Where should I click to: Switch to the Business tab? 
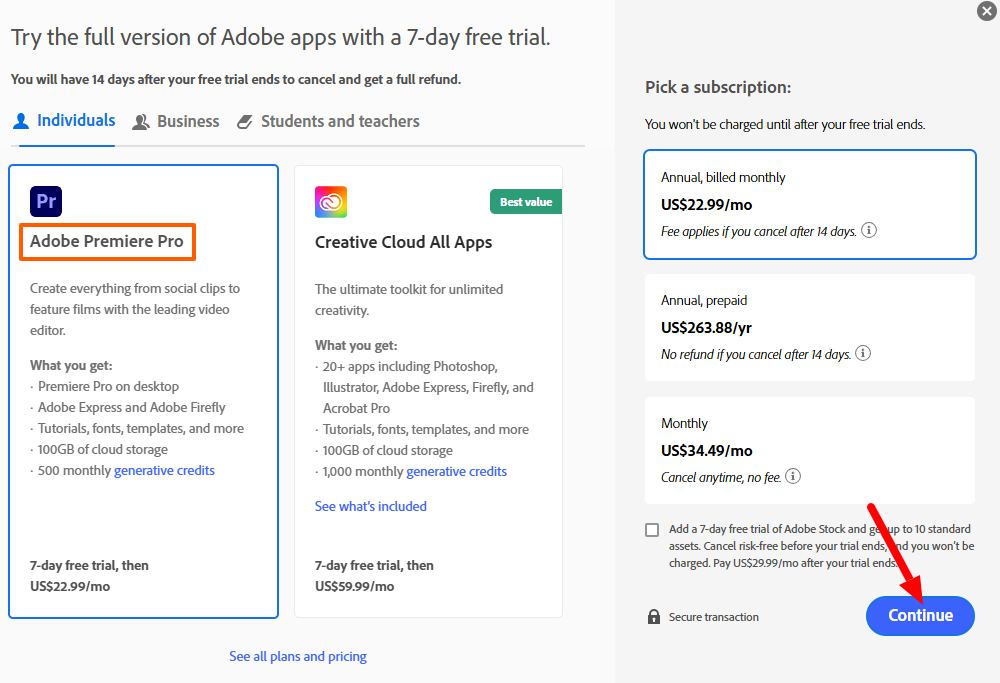pyautogui.click(x=175, y=122)
